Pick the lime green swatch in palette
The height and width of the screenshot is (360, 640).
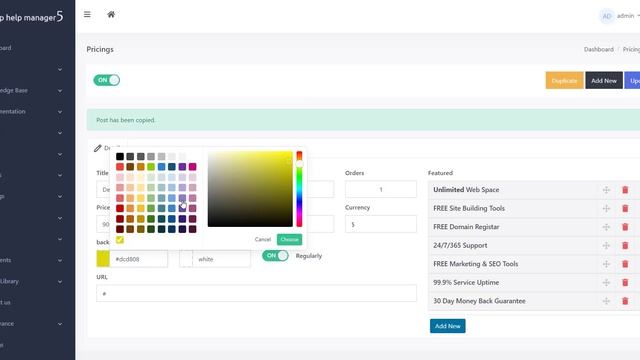151,167
